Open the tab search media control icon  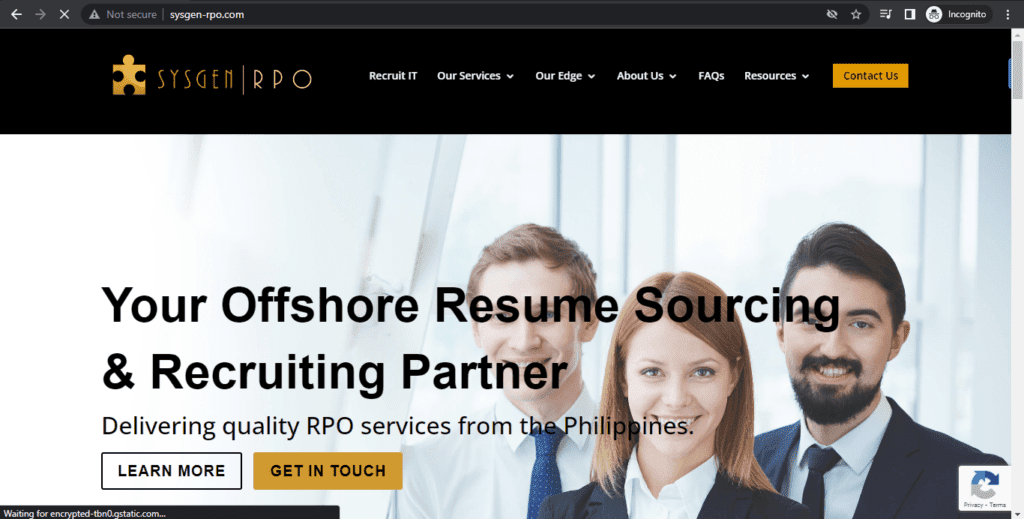click(886, 14)
